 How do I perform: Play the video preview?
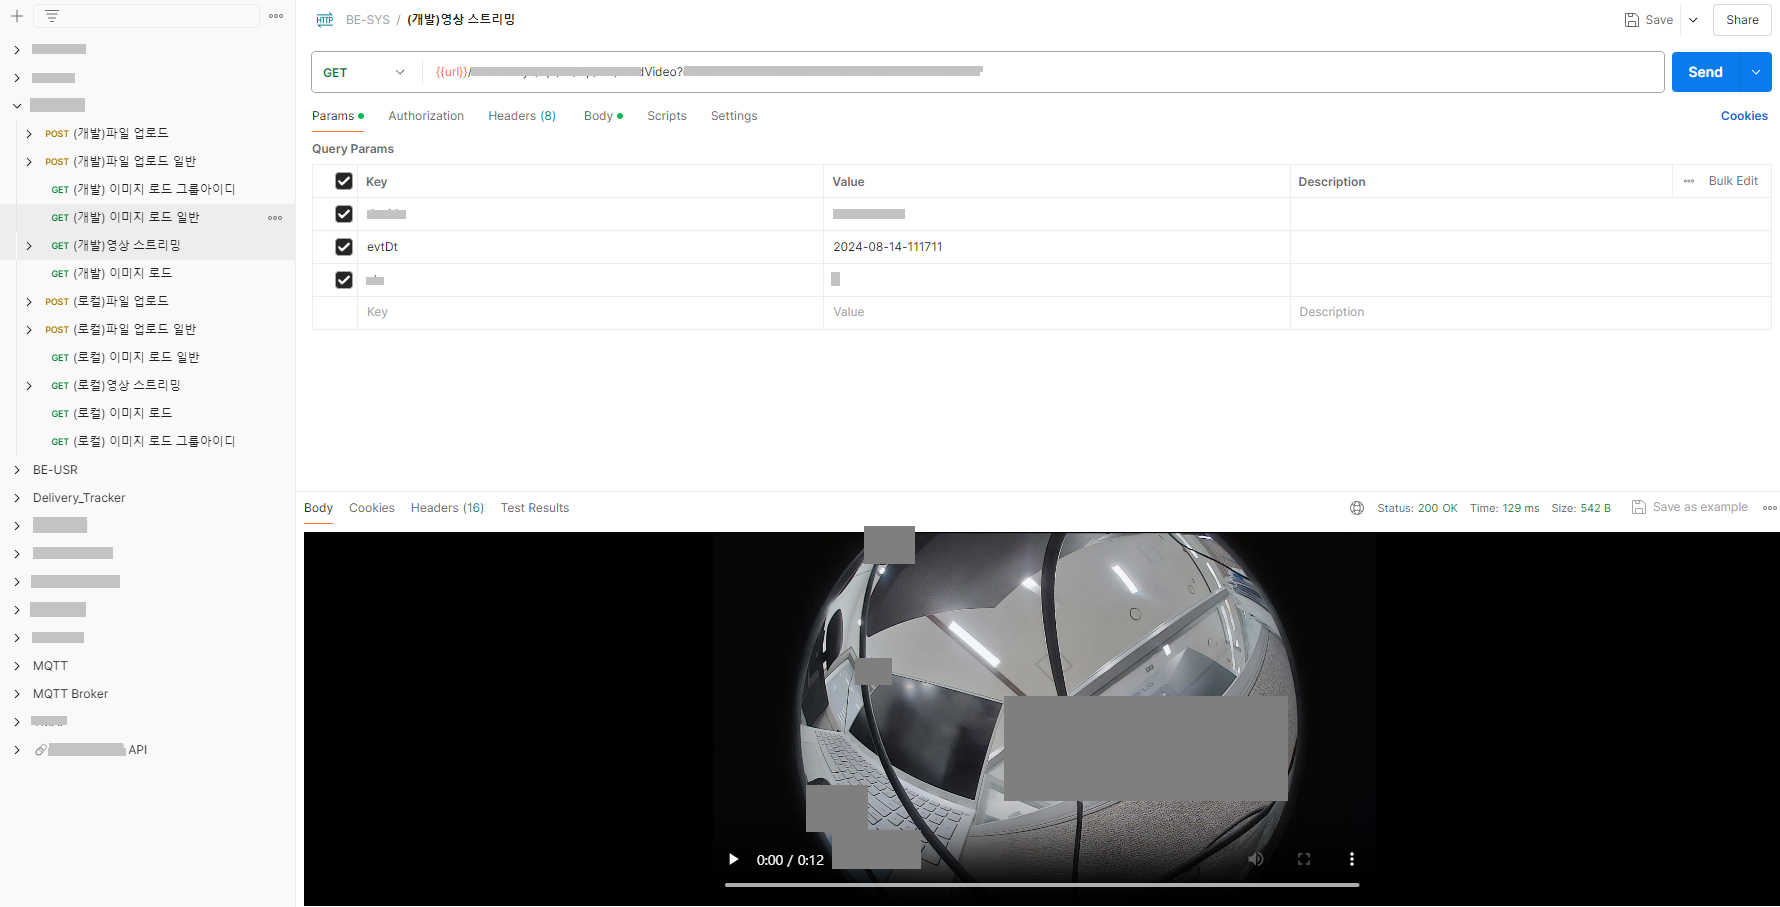[x=734, y=859]
